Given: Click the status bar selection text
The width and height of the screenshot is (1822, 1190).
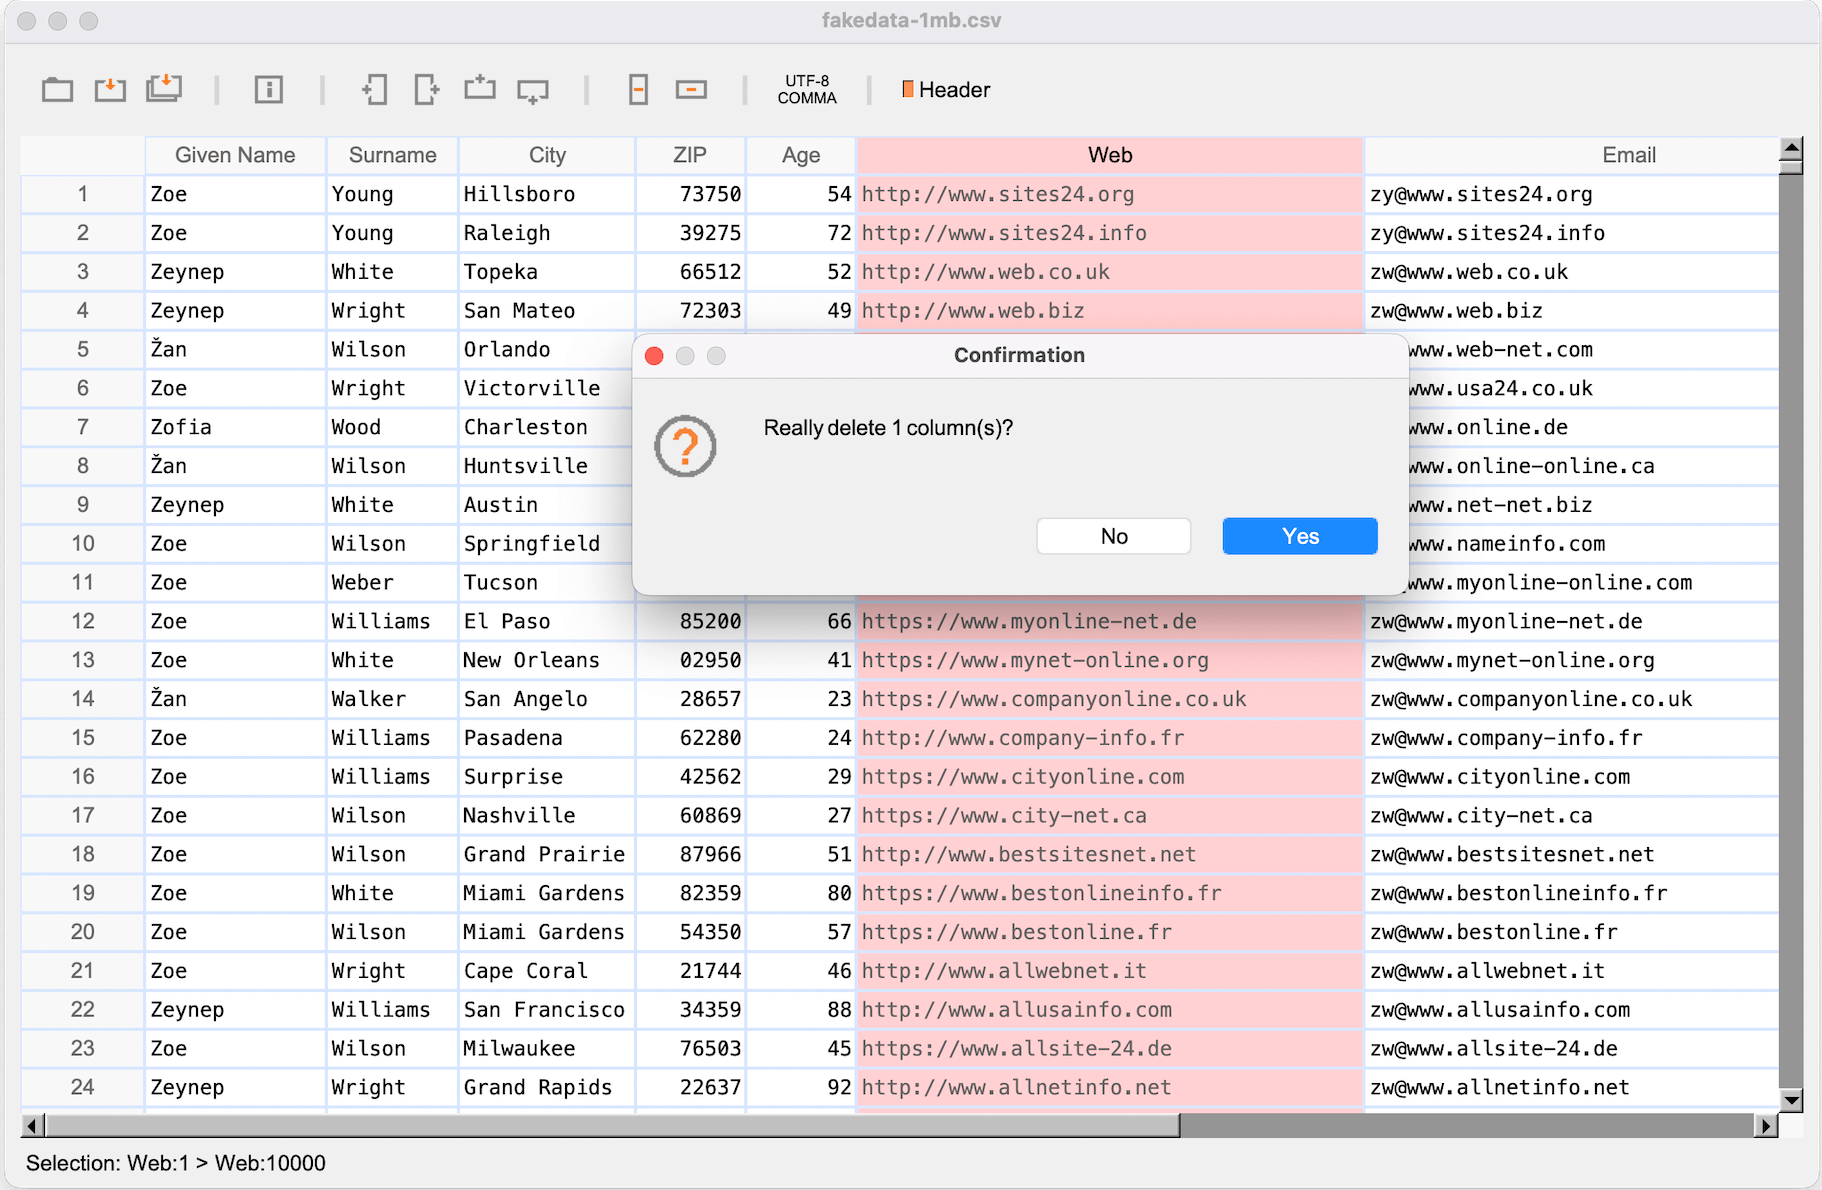Looking at the screenshot, I should coord(176,1163).
